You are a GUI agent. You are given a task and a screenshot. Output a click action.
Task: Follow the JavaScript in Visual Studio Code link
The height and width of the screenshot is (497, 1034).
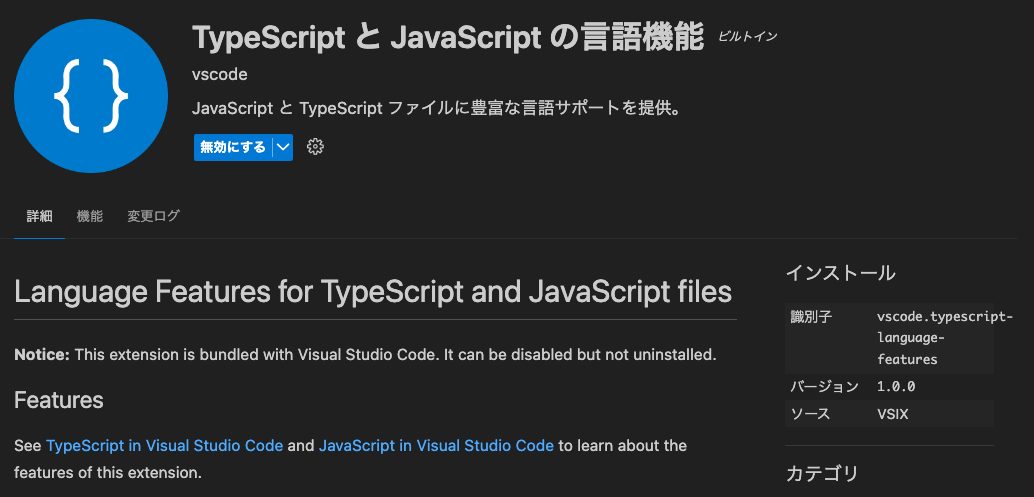click(436, 445)
